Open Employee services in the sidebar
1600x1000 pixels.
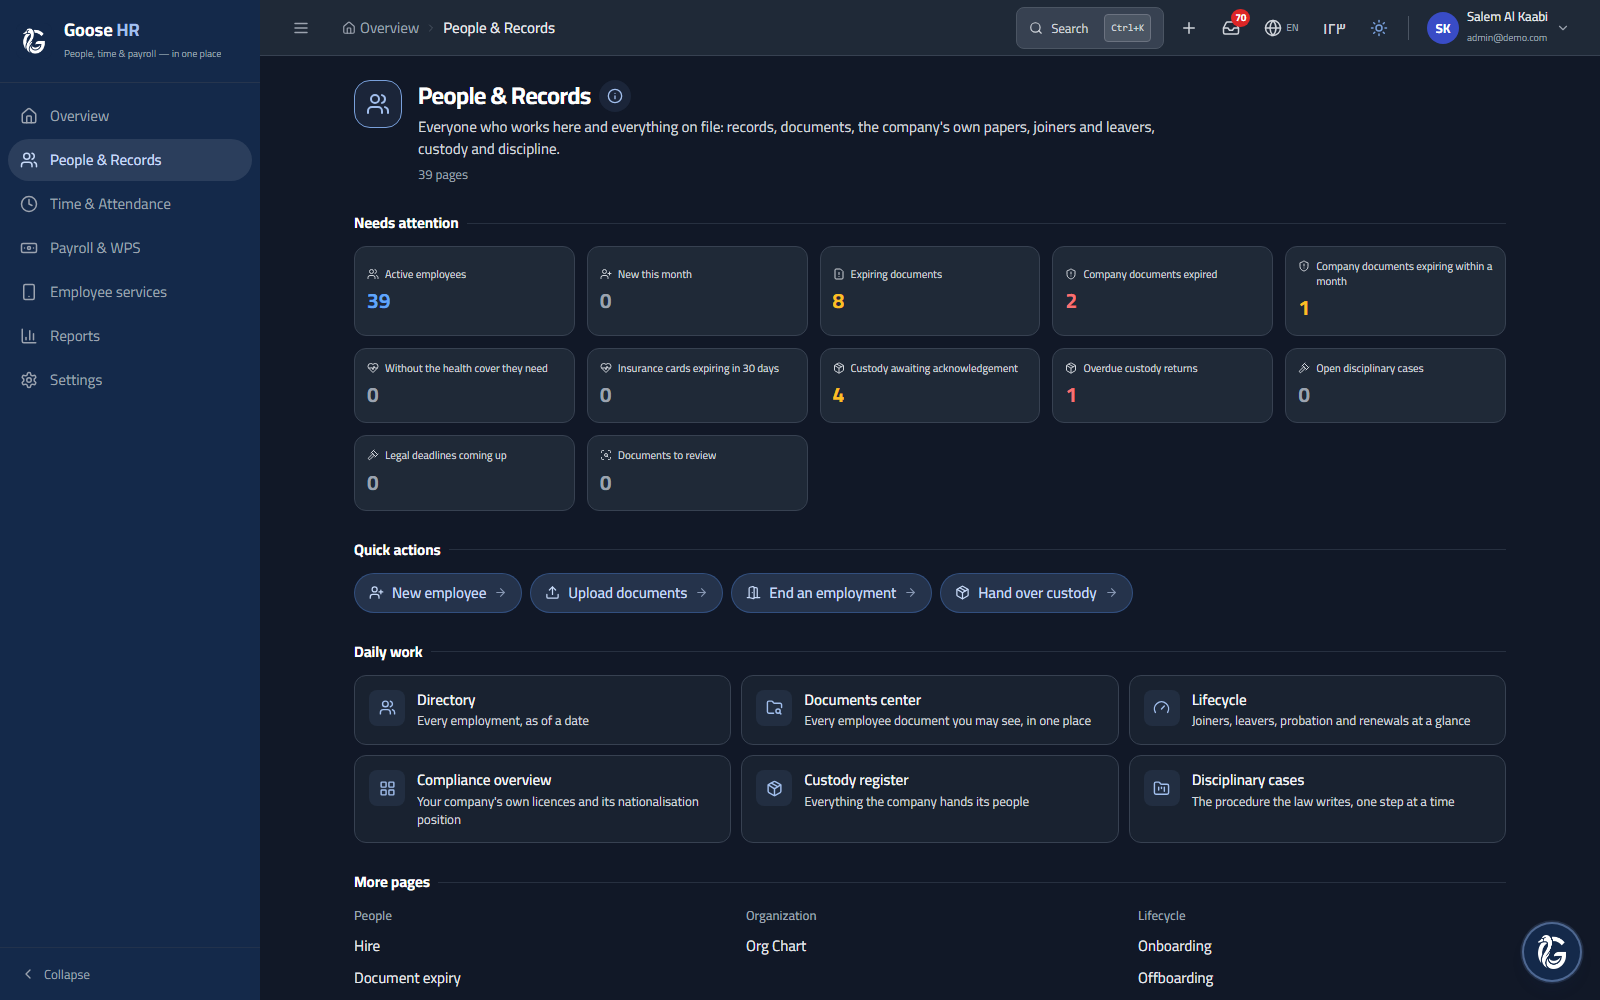click(130, 292)
